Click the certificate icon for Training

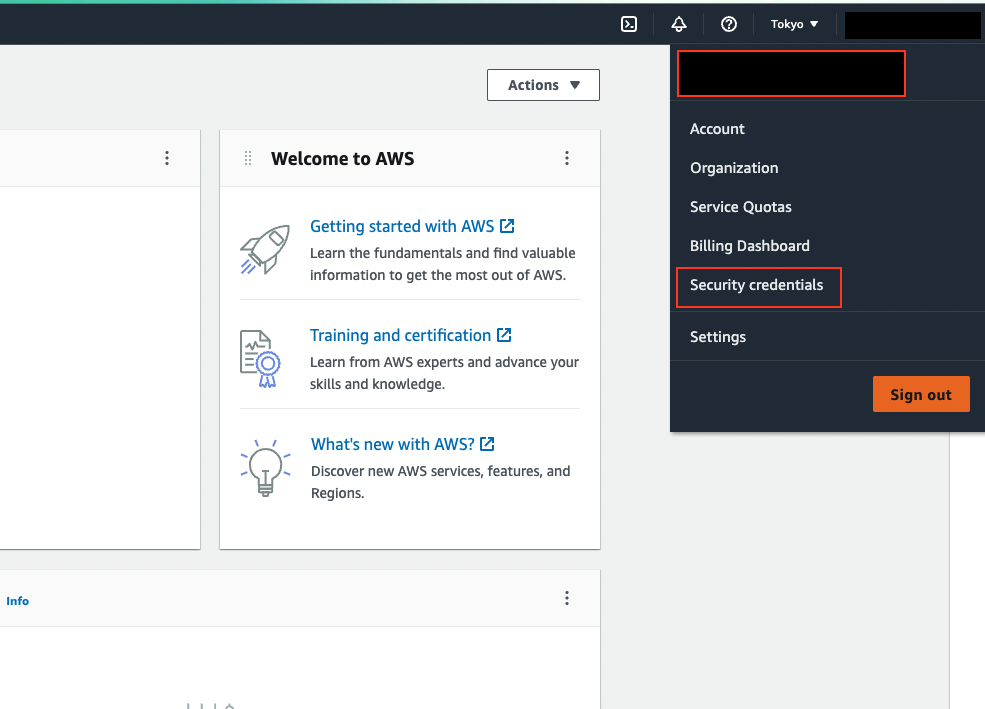point(260,359)
